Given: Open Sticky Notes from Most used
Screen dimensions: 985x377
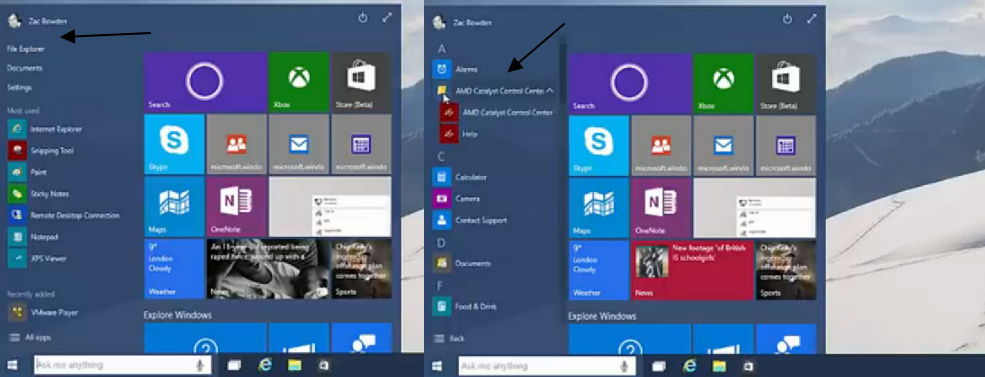Looking at the screenshot, I should tap(38, 194).
